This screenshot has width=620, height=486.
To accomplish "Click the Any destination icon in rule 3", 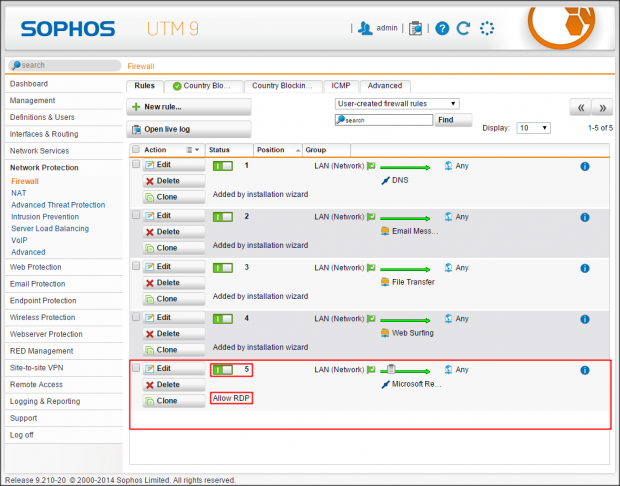I will pos(448,268).
